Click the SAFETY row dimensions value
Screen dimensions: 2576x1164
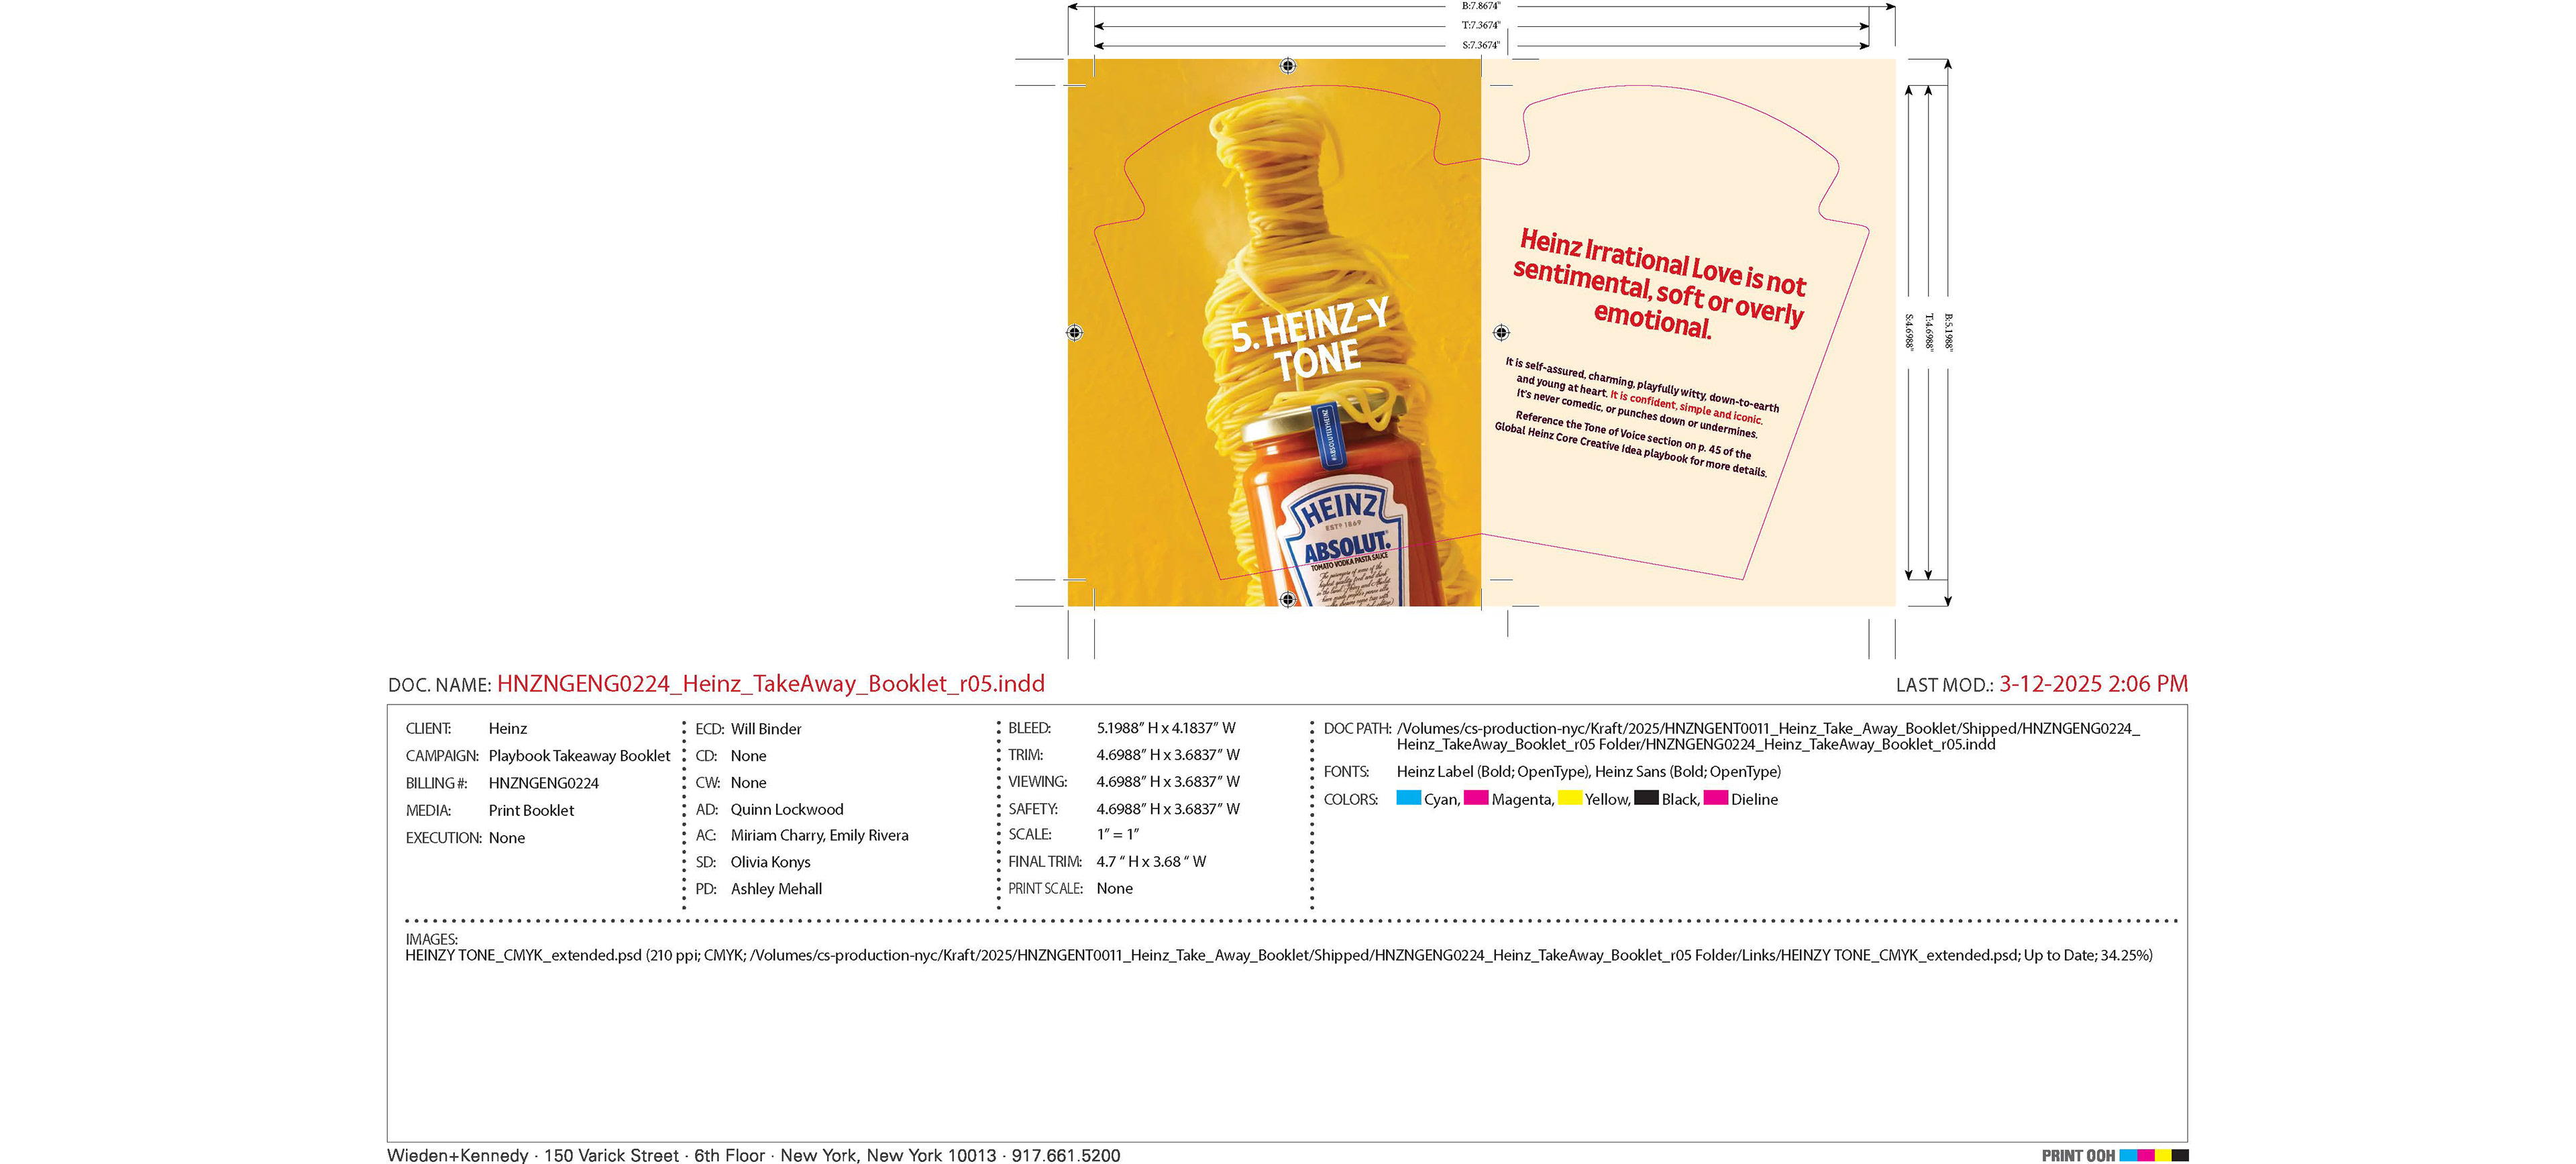1168,809
